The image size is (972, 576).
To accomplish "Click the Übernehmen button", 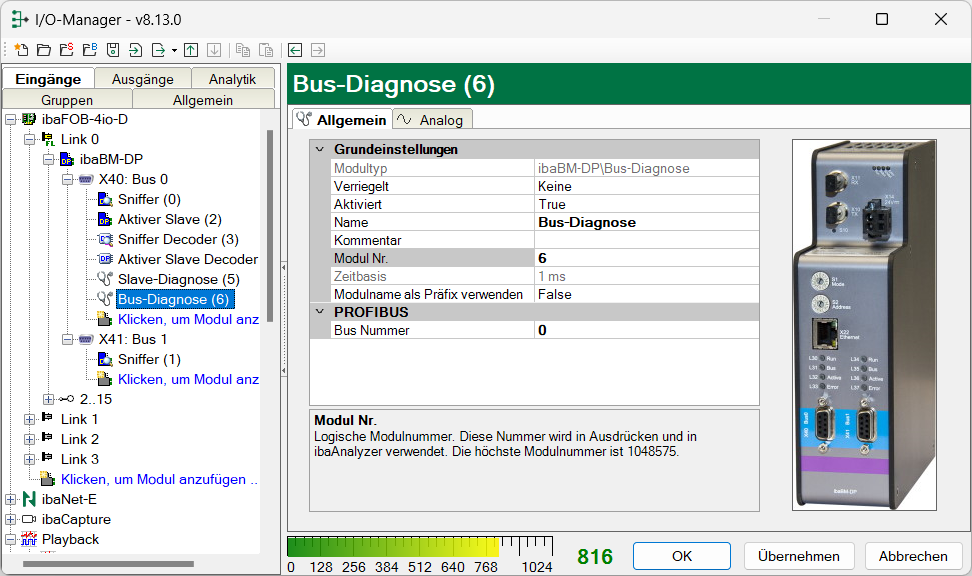I will tap(799, 556).
